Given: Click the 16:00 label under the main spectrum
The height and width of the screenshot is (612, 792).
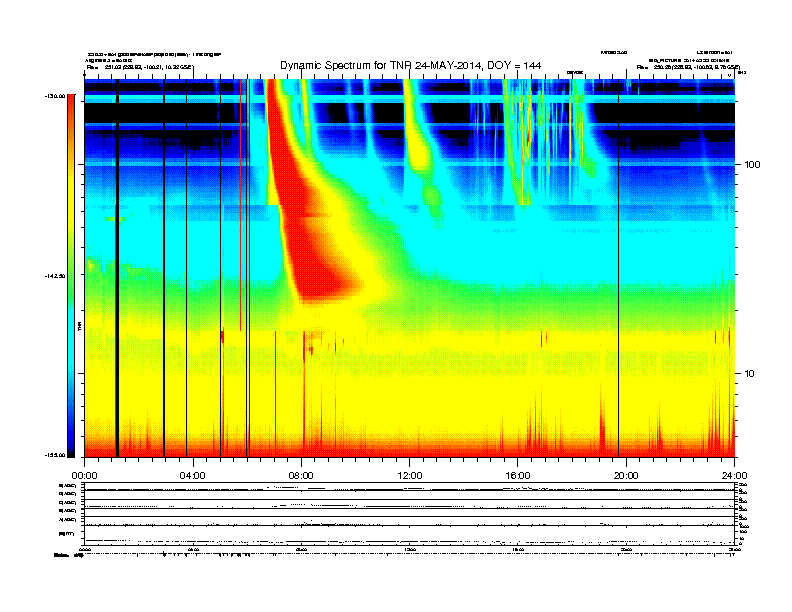Looking at the screenshot, I should (x=518, y=476).
